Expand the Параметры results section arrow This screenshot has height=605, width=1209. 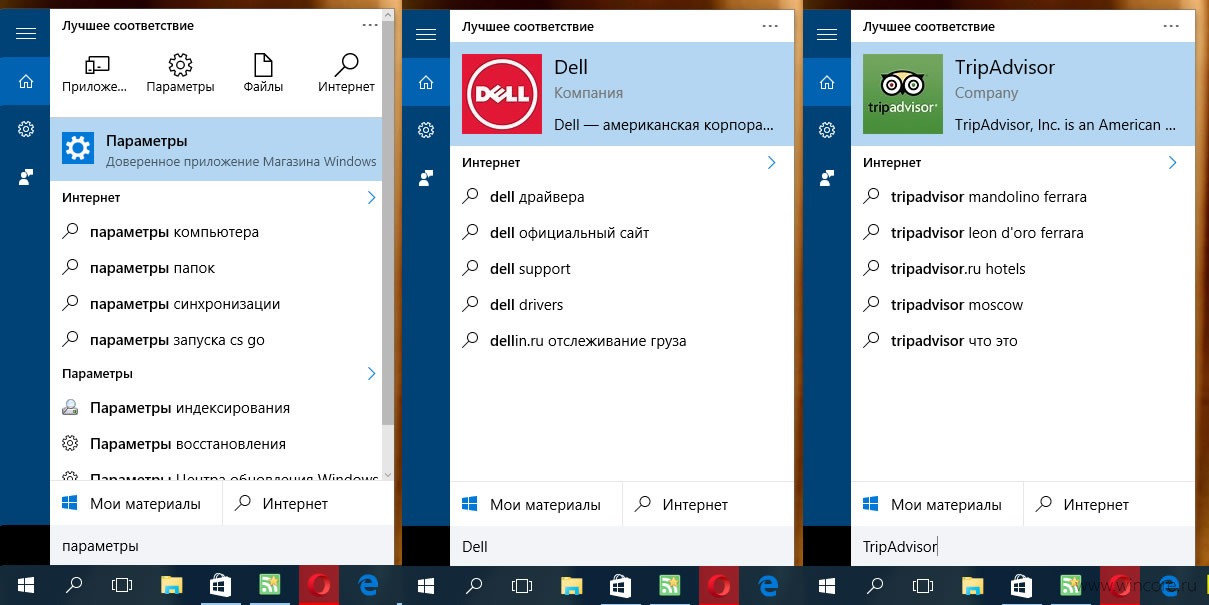point(371,374)
